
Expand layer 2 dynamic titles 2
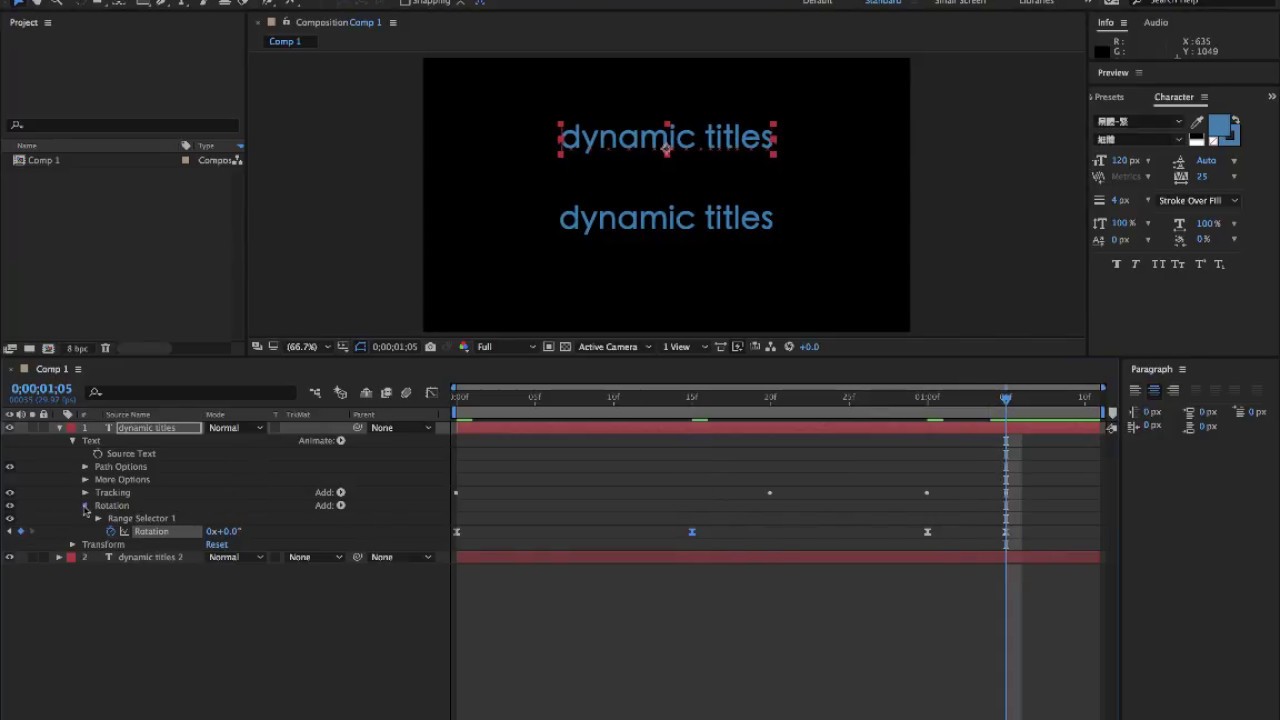pyautogui.click(x=59, y=557)
